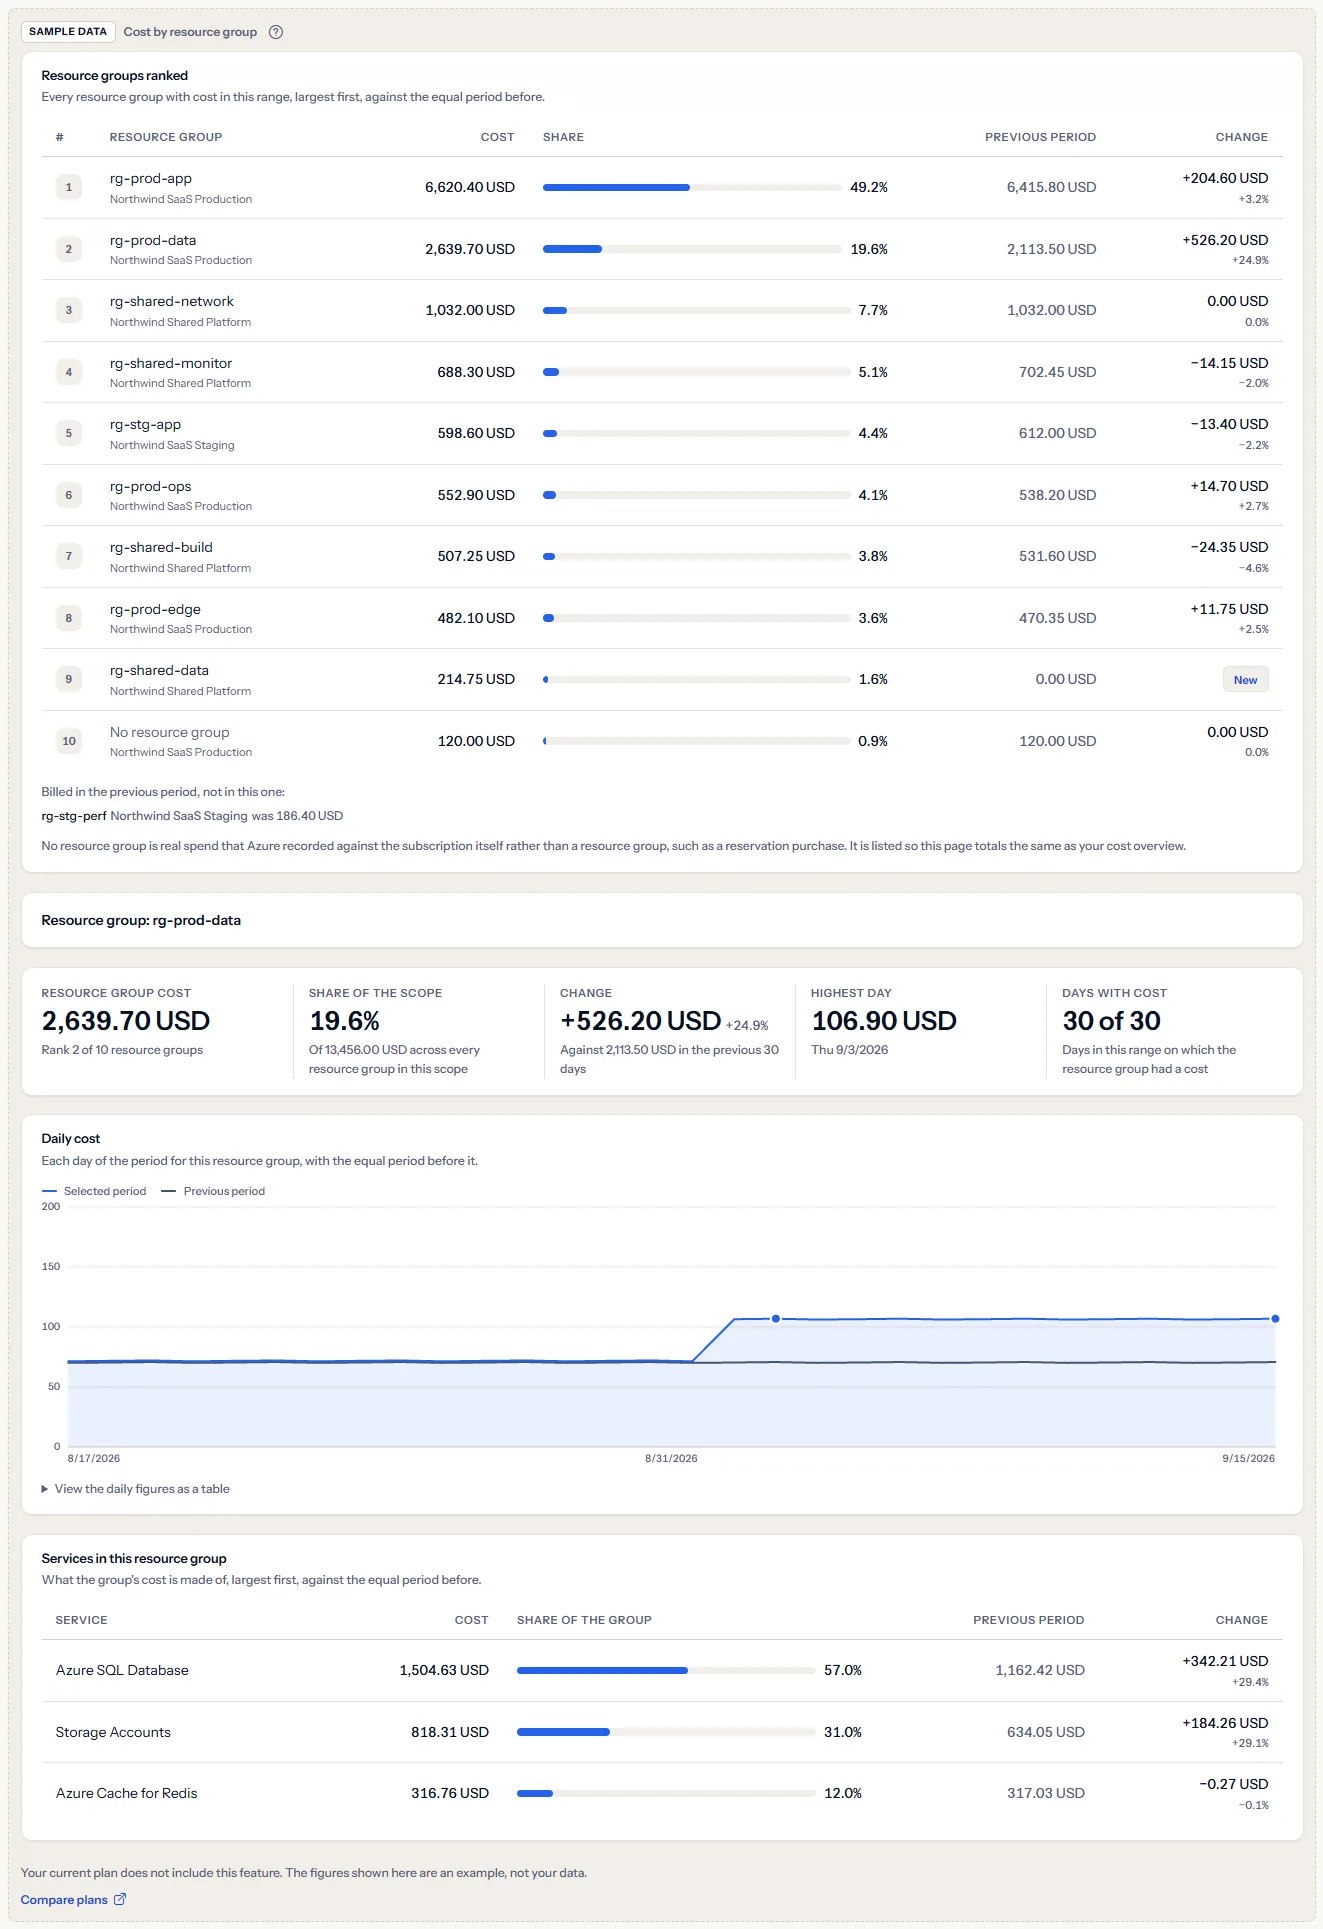Click the rg-stg-perf entry under billed previously
This screenshot has width=1323, height=1929.
coord(74,816)
